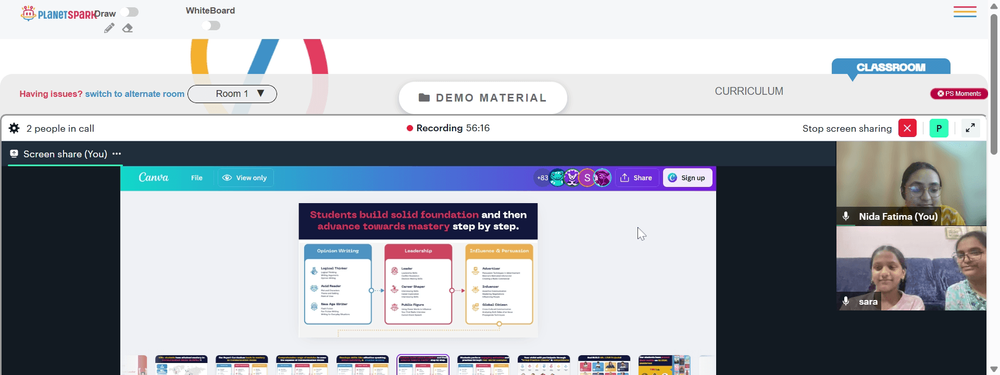The height and width of the screenshot is (375, 1000).
Task: Select the yellow slide thumbnail with photos
Action: point(665,365)
